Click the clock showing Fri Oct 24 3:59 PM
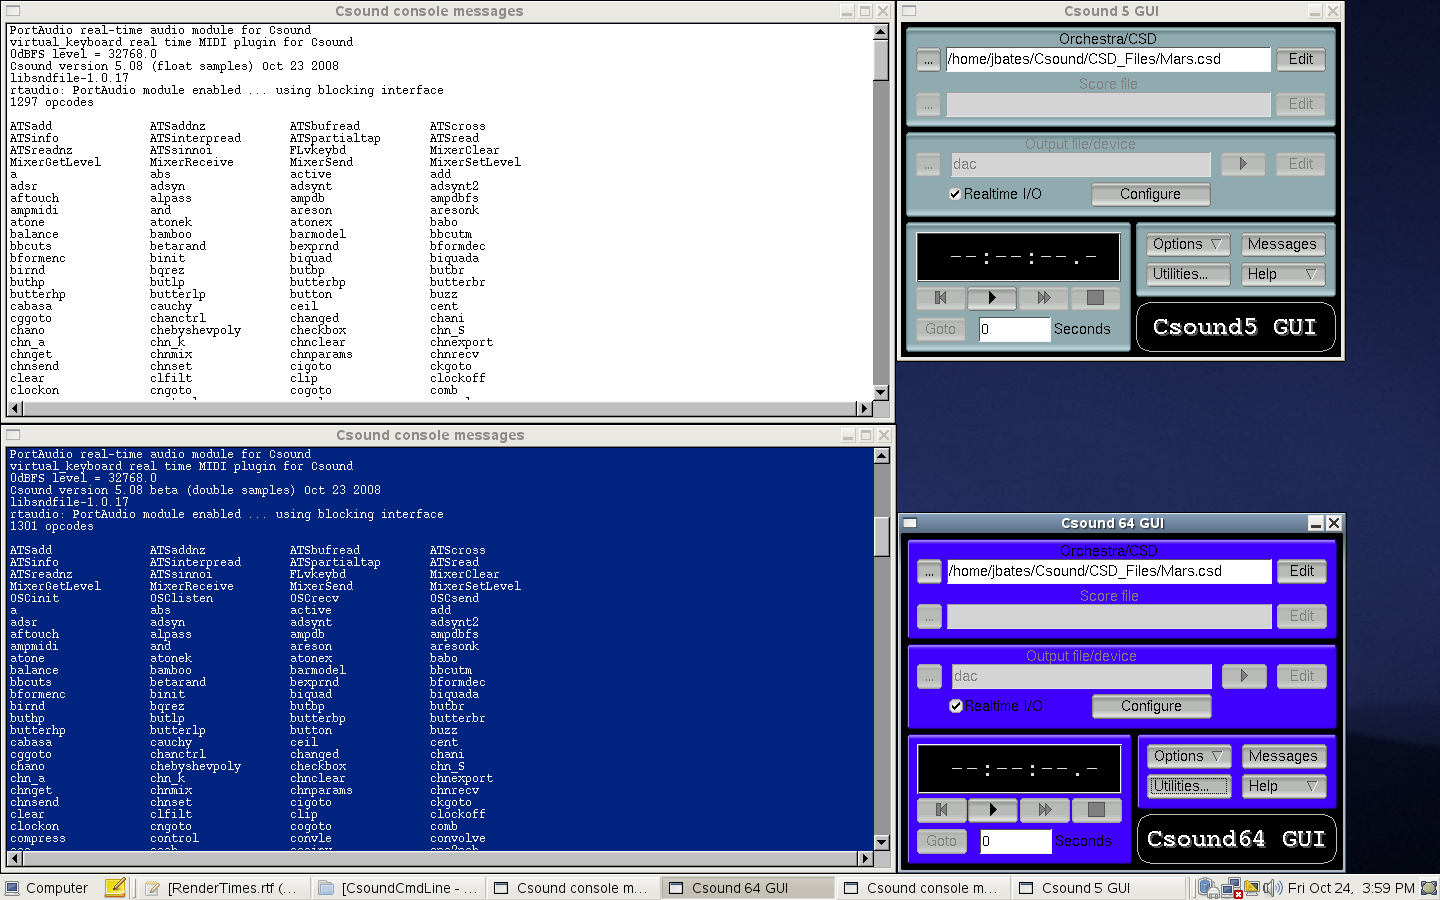This screenshot has height=900, width=1440. [x=1351, y=887]
